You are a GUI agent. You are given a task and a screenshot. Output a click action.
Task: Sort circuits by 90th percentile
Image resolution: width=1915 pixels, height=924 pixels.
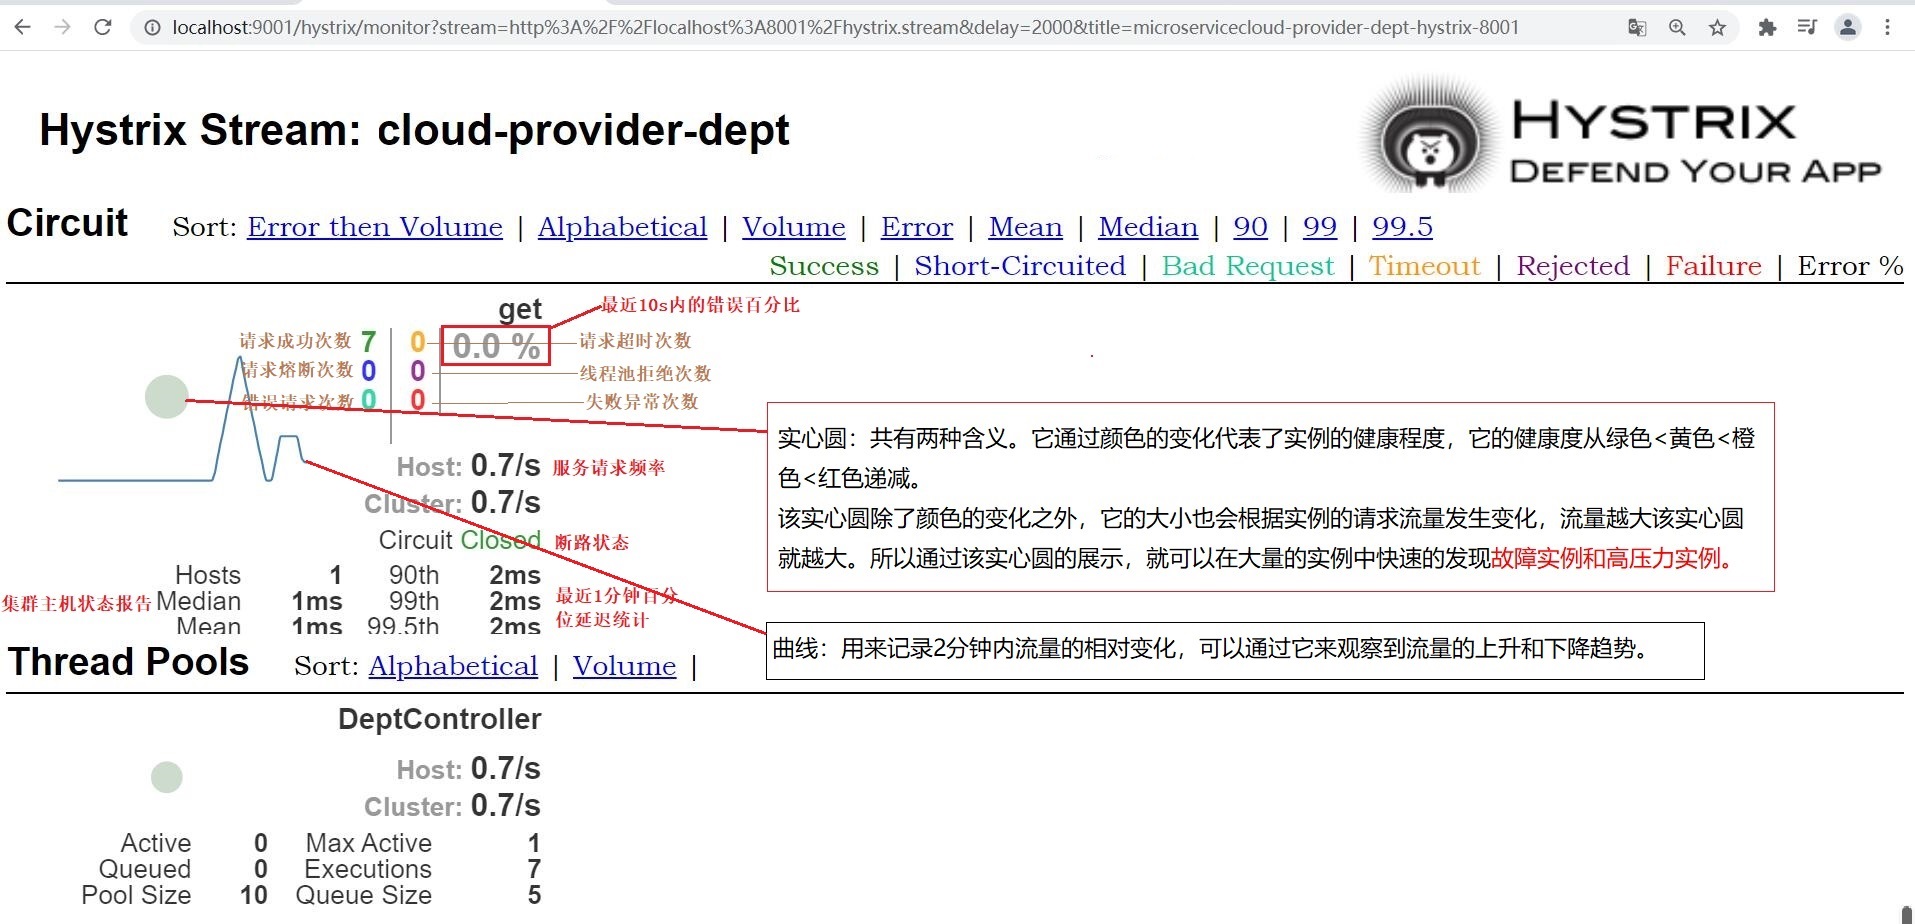(1250, 227)
